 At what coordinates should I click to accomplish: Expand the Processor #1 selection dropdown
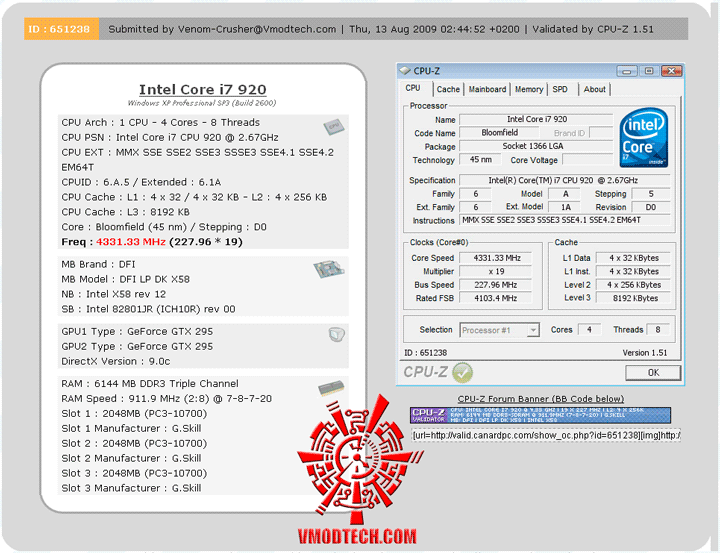tap(533, 330)
